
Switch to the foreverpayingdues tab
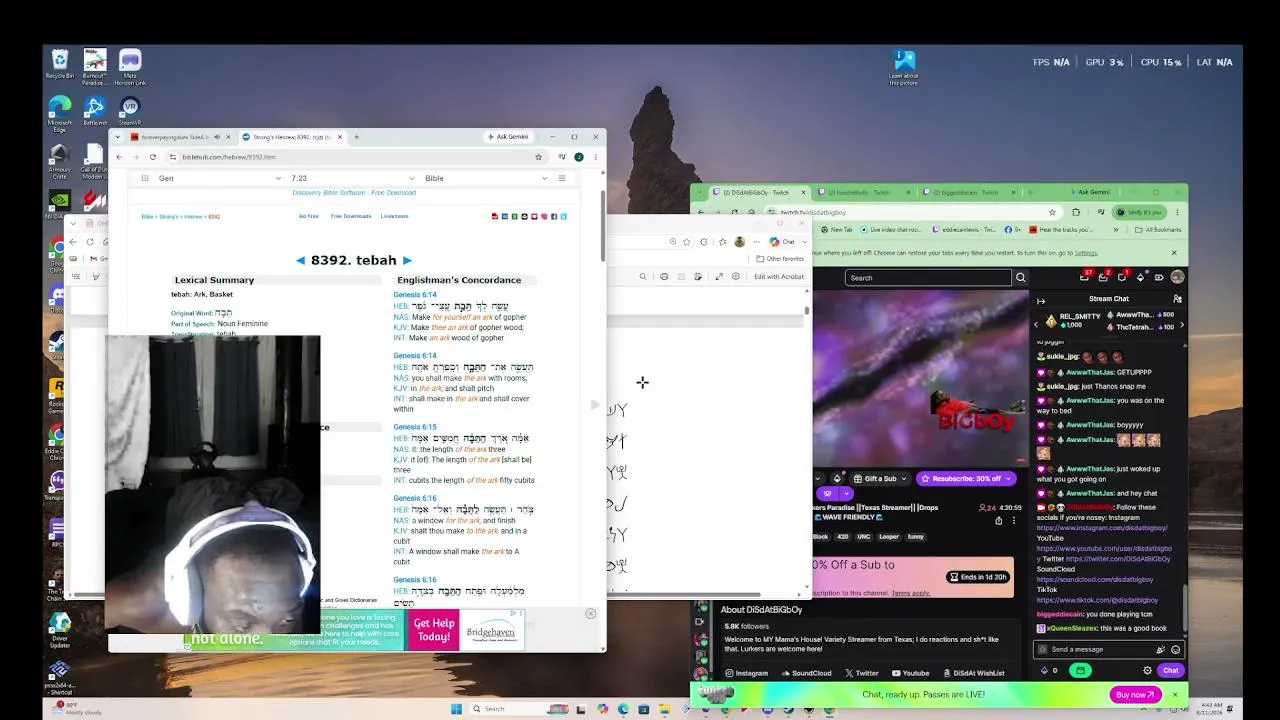point(181,137)
